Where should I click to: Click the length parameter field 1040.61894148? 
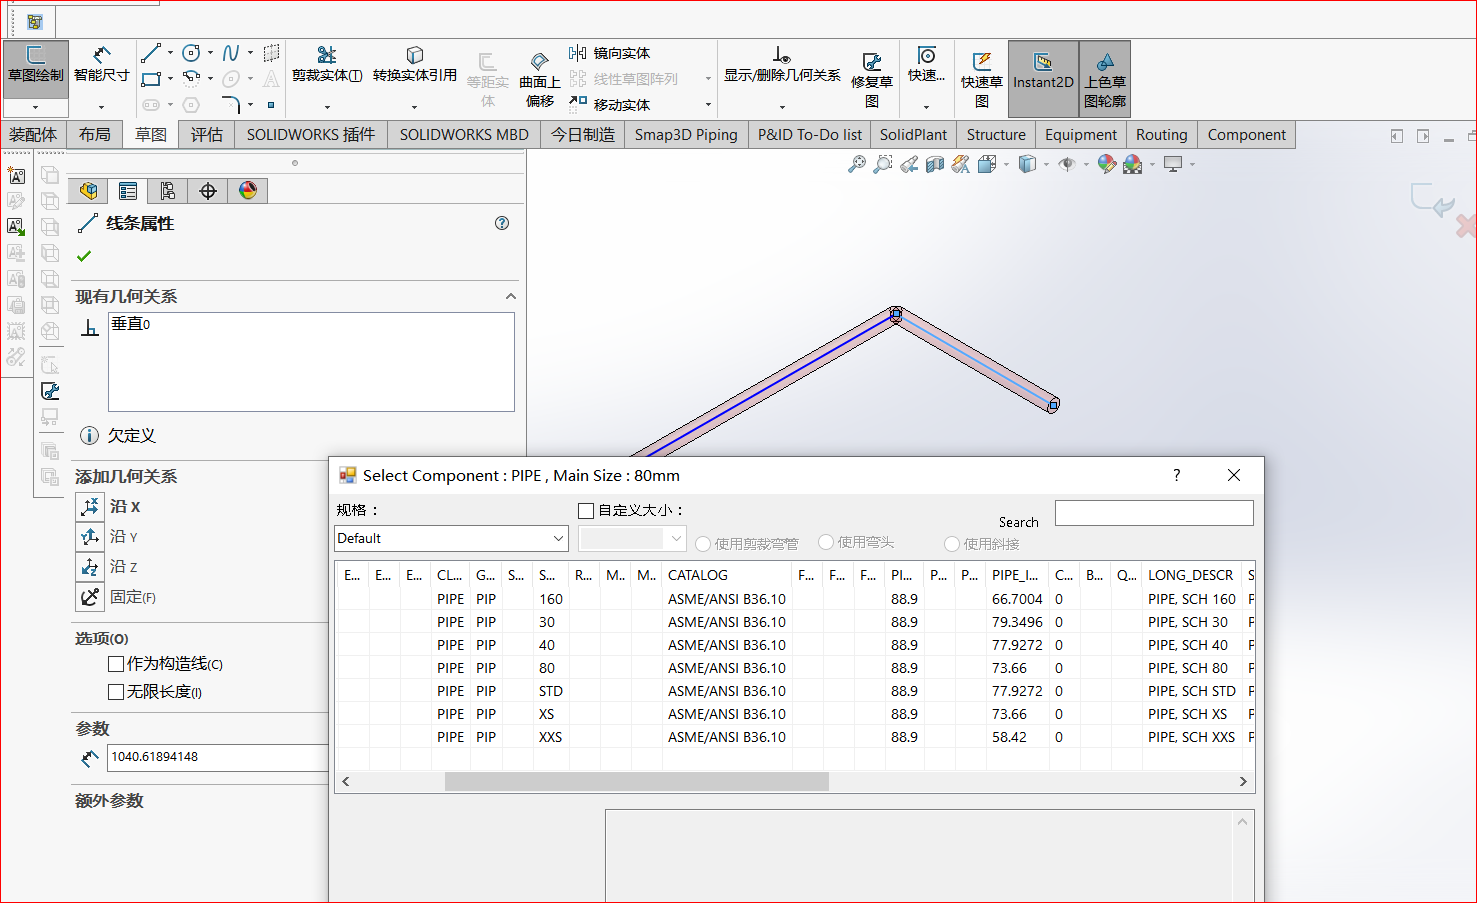[x=217, y=757]
